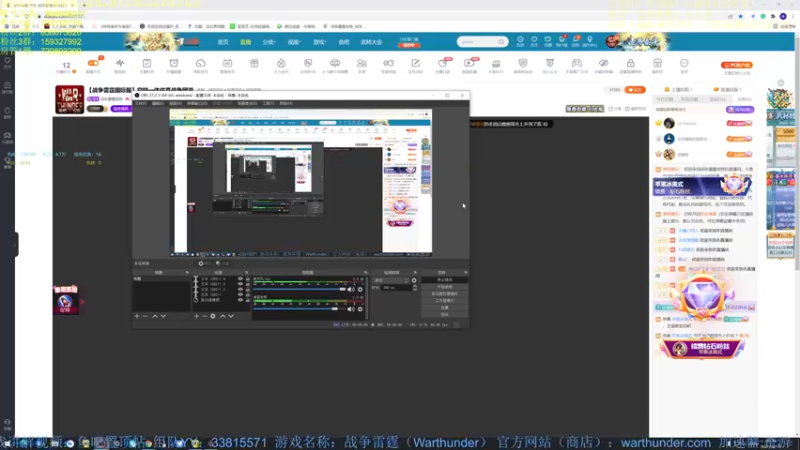Open 工具 menu in OBS menu bar
Screen dimensions: 800x450
[268, 104]
